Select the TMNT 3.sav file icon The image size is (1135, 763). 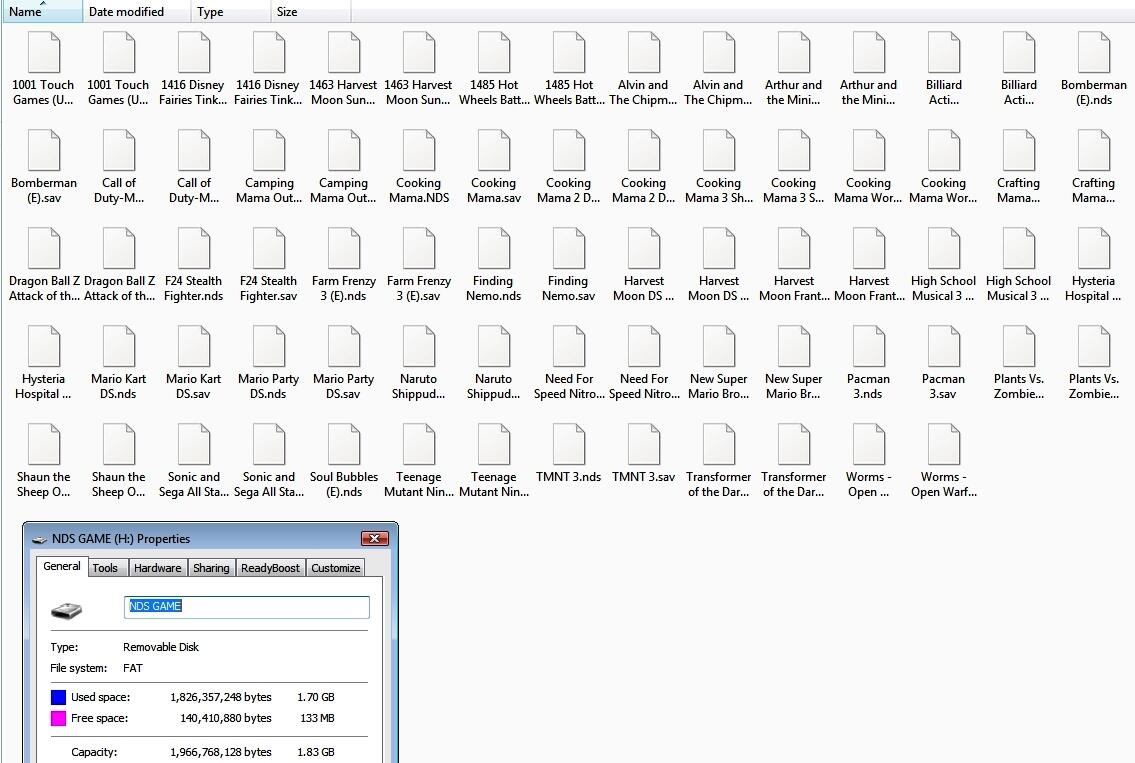(x=644, y=444)
